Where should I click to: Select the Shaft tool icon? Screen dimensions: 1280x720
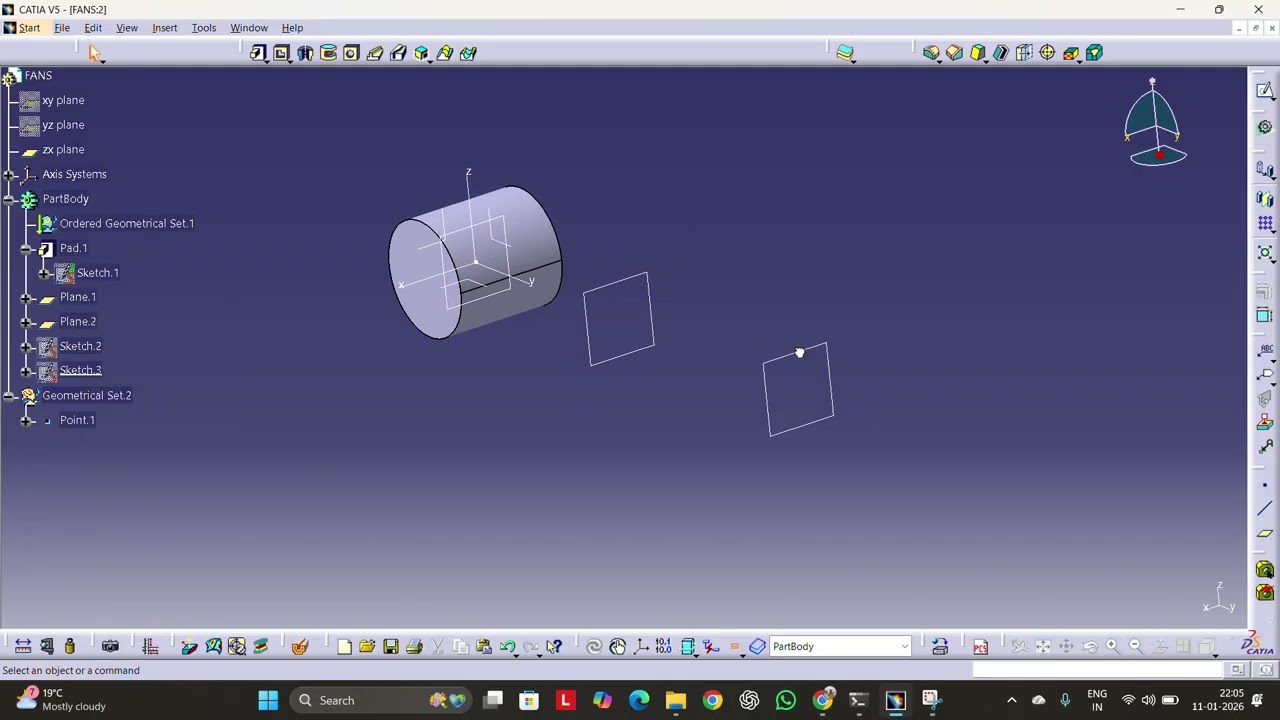305,53
